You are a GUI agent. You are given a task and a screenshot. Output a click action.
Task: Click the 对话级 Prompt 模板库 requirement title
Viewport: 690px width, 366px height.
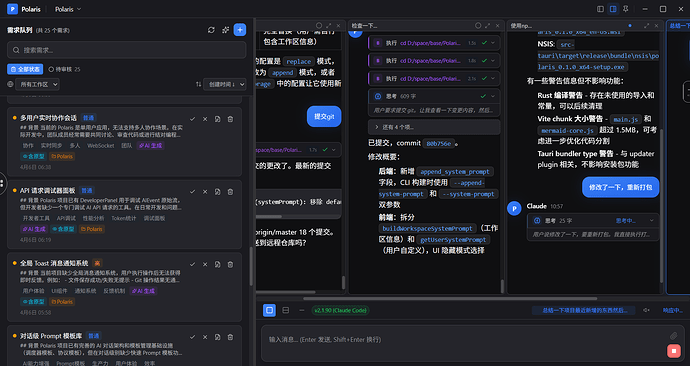pyautogui.click(x=51, y=336)
